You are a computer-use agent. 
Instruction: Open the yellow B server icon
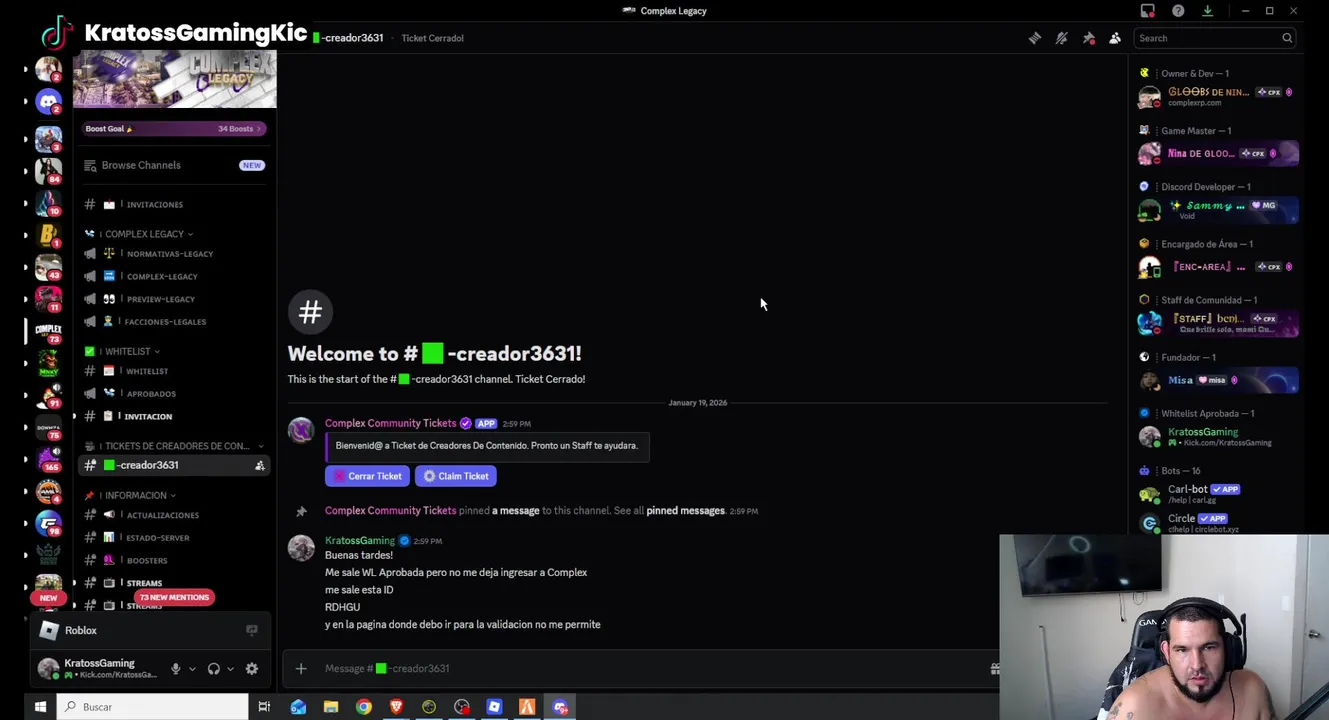[x=48, y=235]
